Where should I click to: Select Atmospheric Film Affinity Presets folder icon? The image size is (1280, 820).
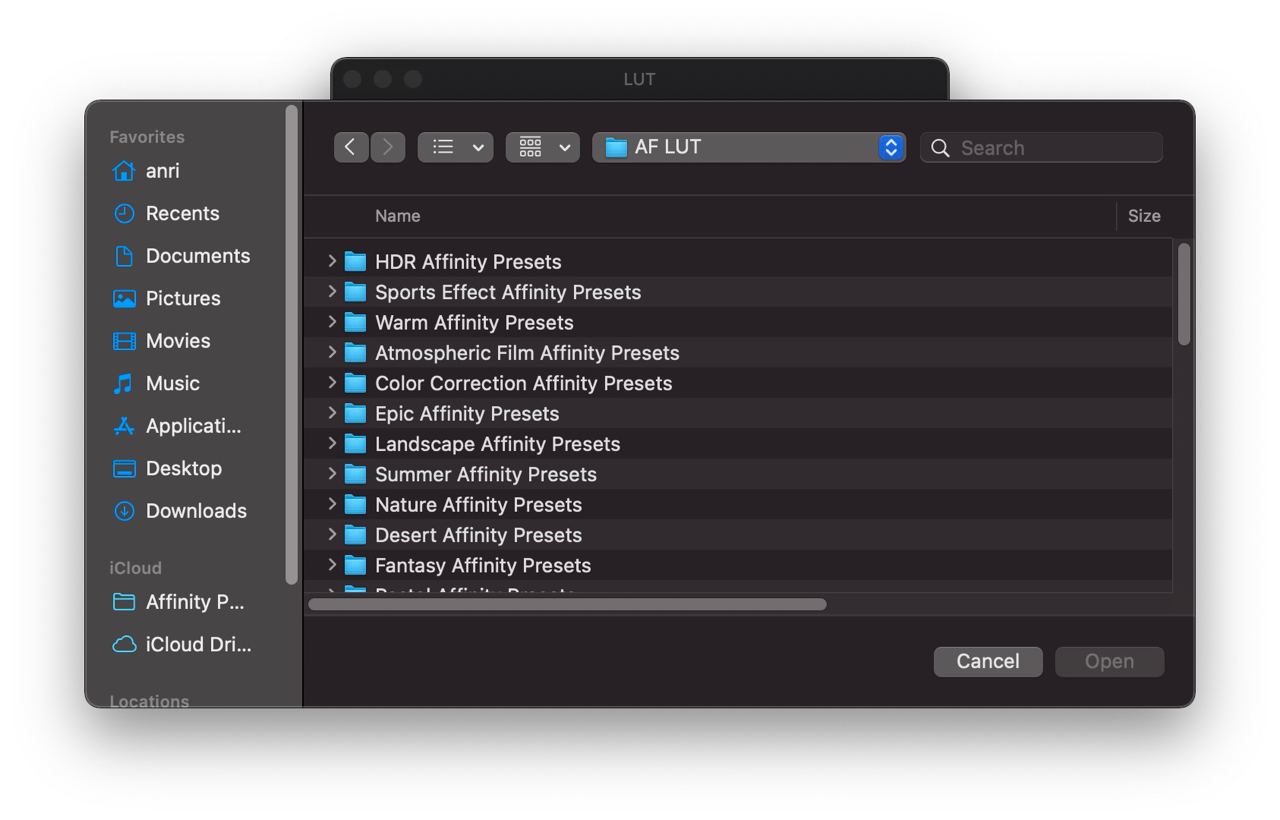click(x=355, y=353)
